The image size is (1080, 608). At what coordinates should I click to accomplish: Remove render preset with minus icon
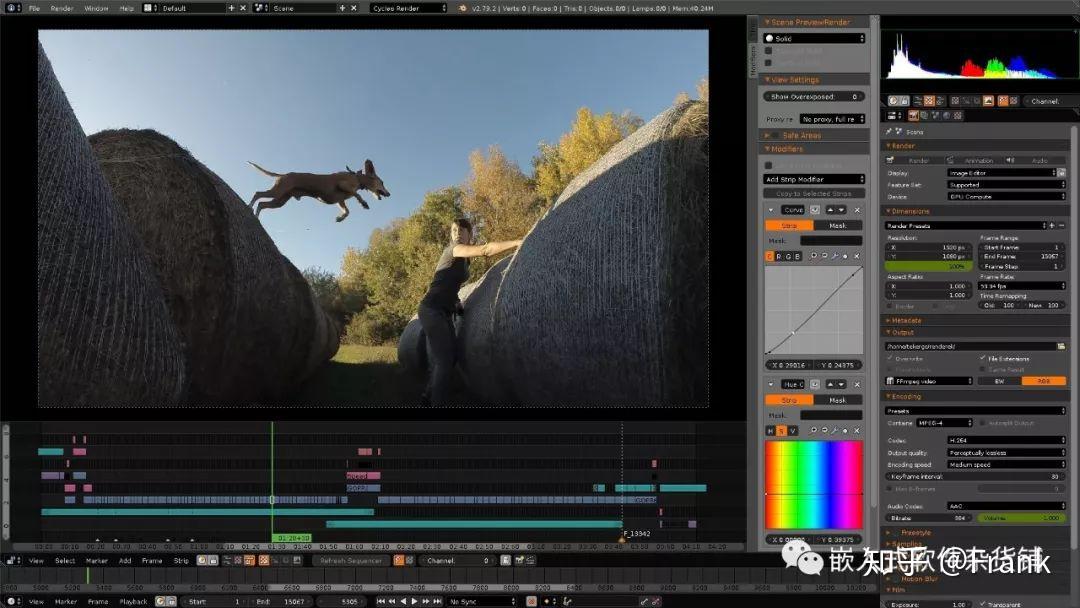[x=1061, y=225]
